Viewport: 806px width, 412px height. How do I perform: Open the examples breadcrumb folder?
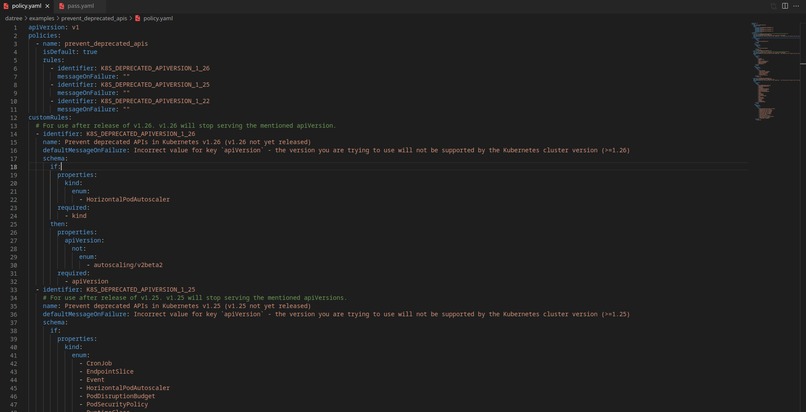click(x=42, y=18)
